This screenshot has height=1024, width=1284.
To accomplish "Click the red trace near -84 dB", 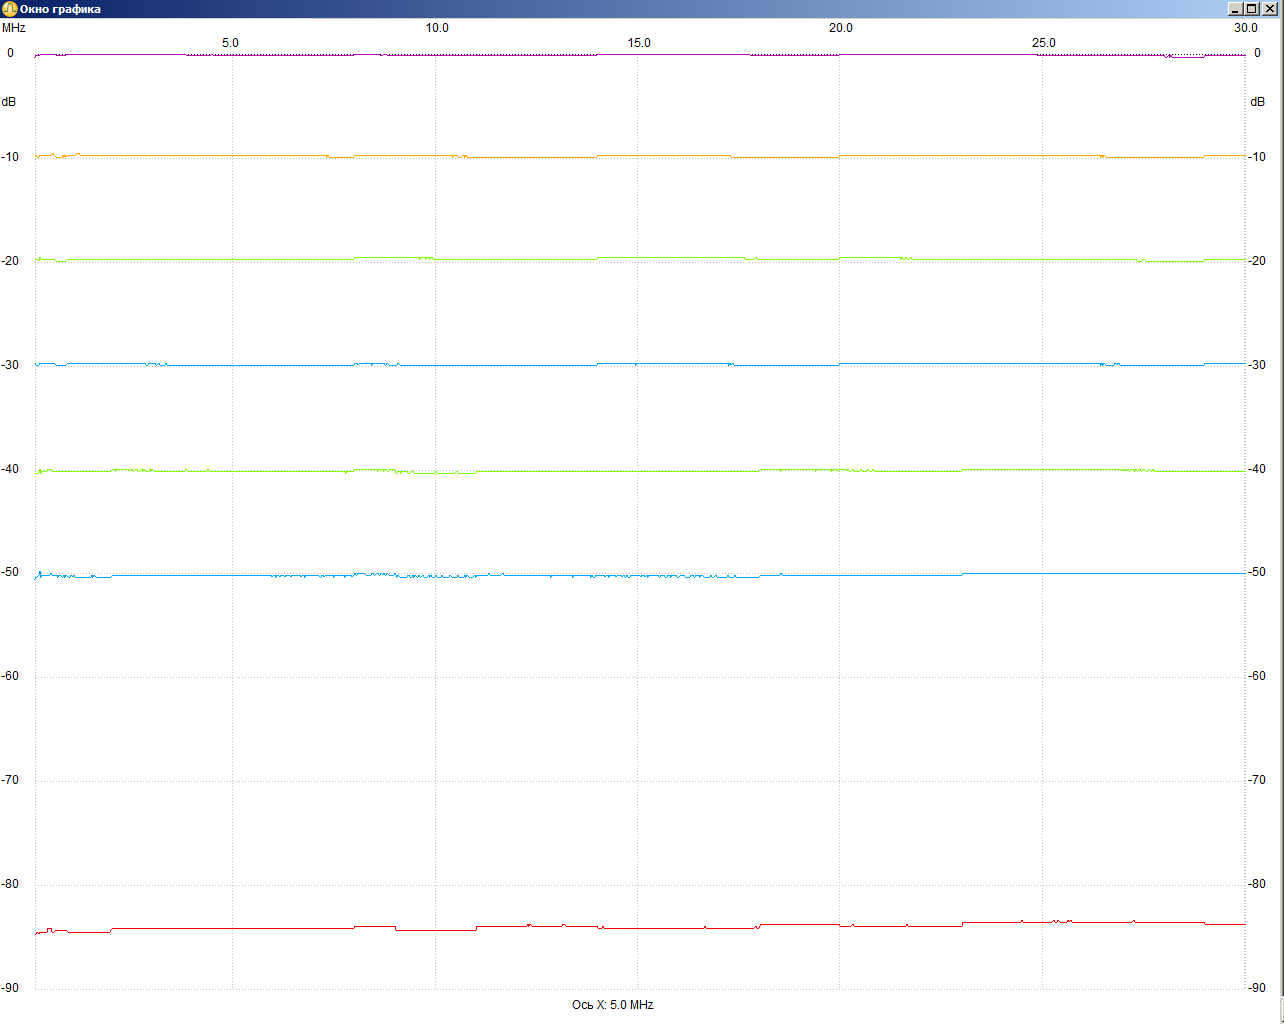I will (640, 928).
